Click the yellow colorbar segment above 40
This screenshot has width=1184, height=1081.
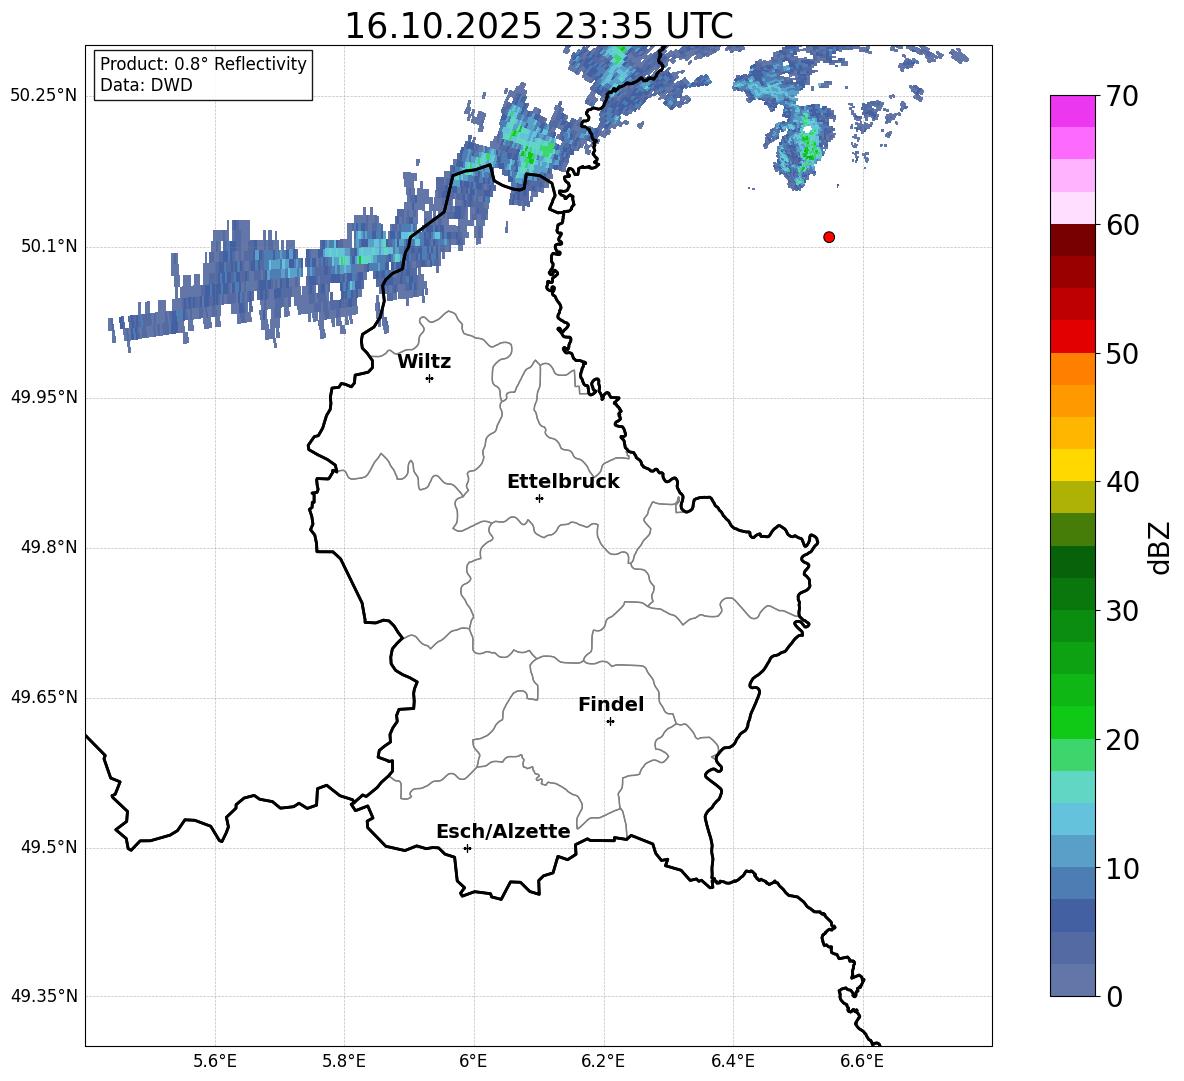pyautogui.click(x=1073, y=465)
